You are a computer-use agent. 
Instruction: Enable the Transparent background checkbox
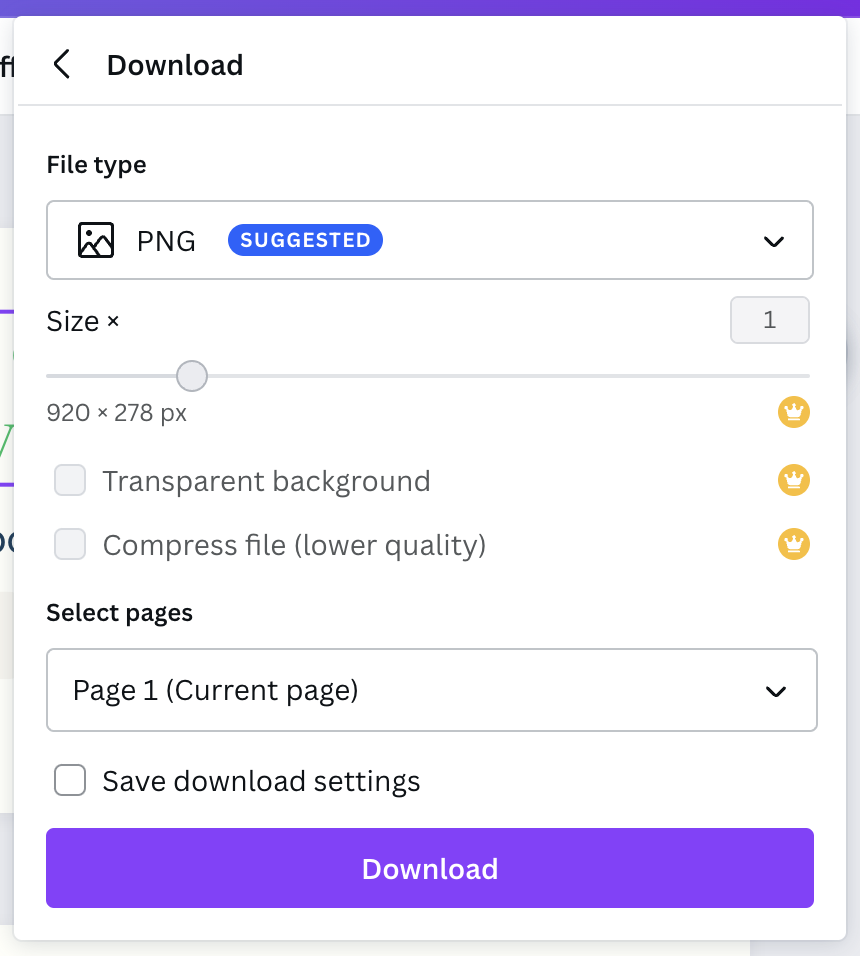(70, 481)
